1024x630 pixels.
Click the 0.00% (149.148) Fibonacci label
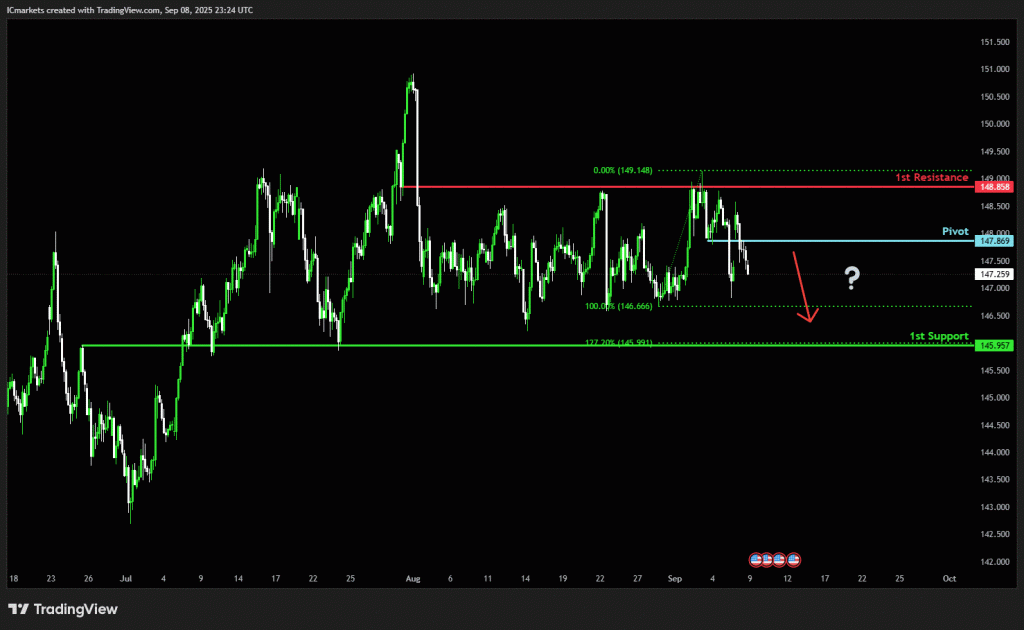[x=622, y=170]
